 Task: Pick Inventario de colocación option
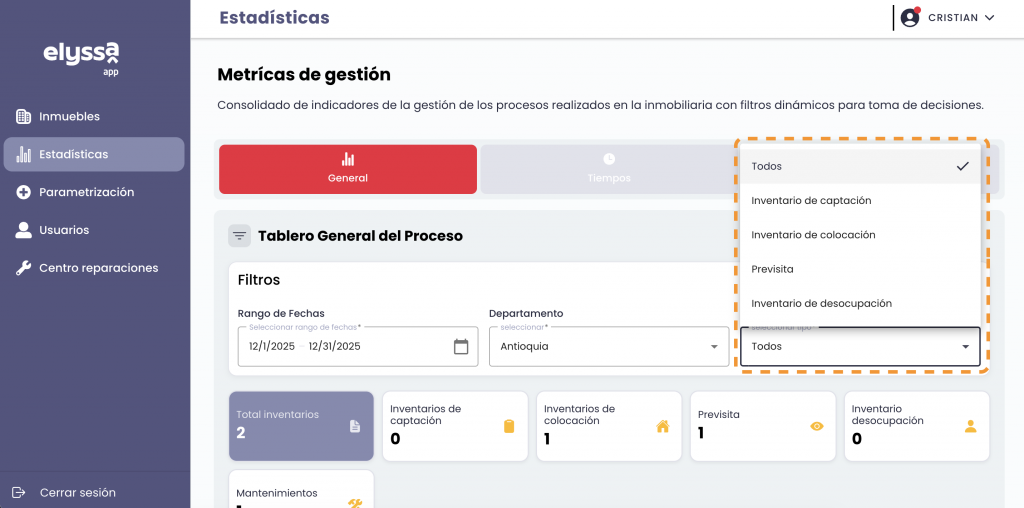click(x=813, y=235)
